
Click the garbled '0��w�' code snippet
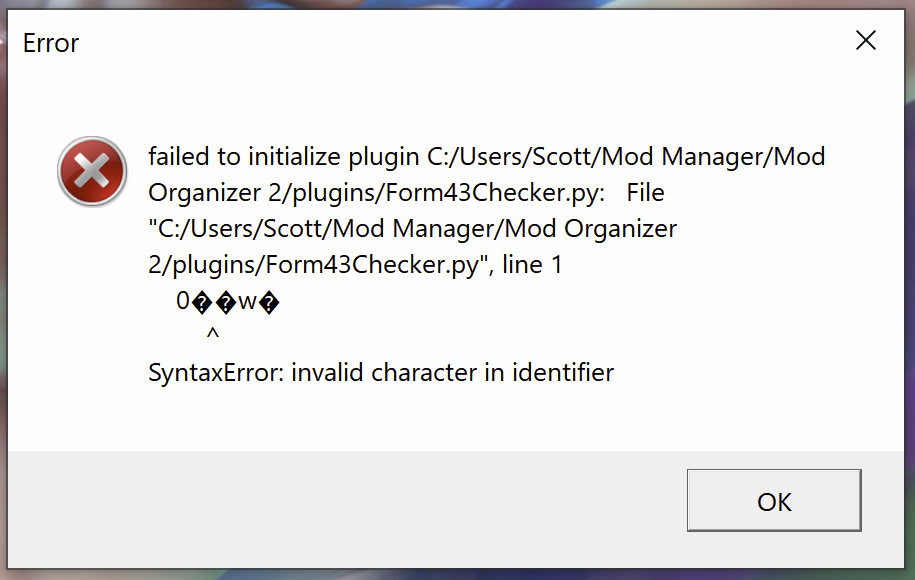click(227, 300)
